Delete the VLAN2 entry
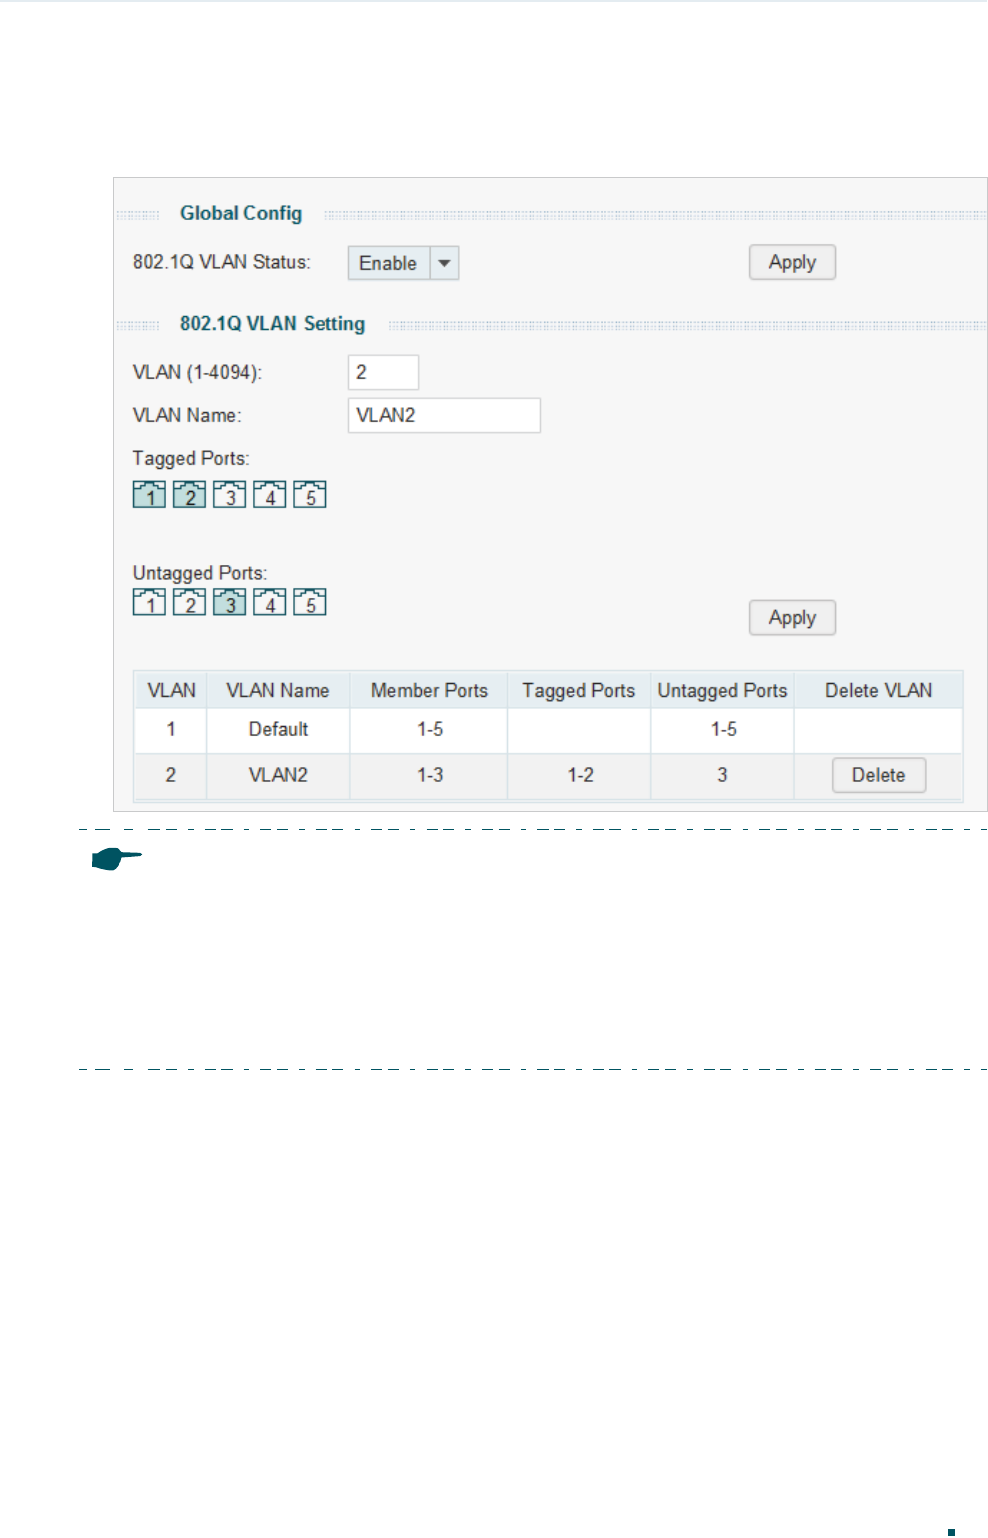The image size is (988, 1538). click(x=879, y=775)
